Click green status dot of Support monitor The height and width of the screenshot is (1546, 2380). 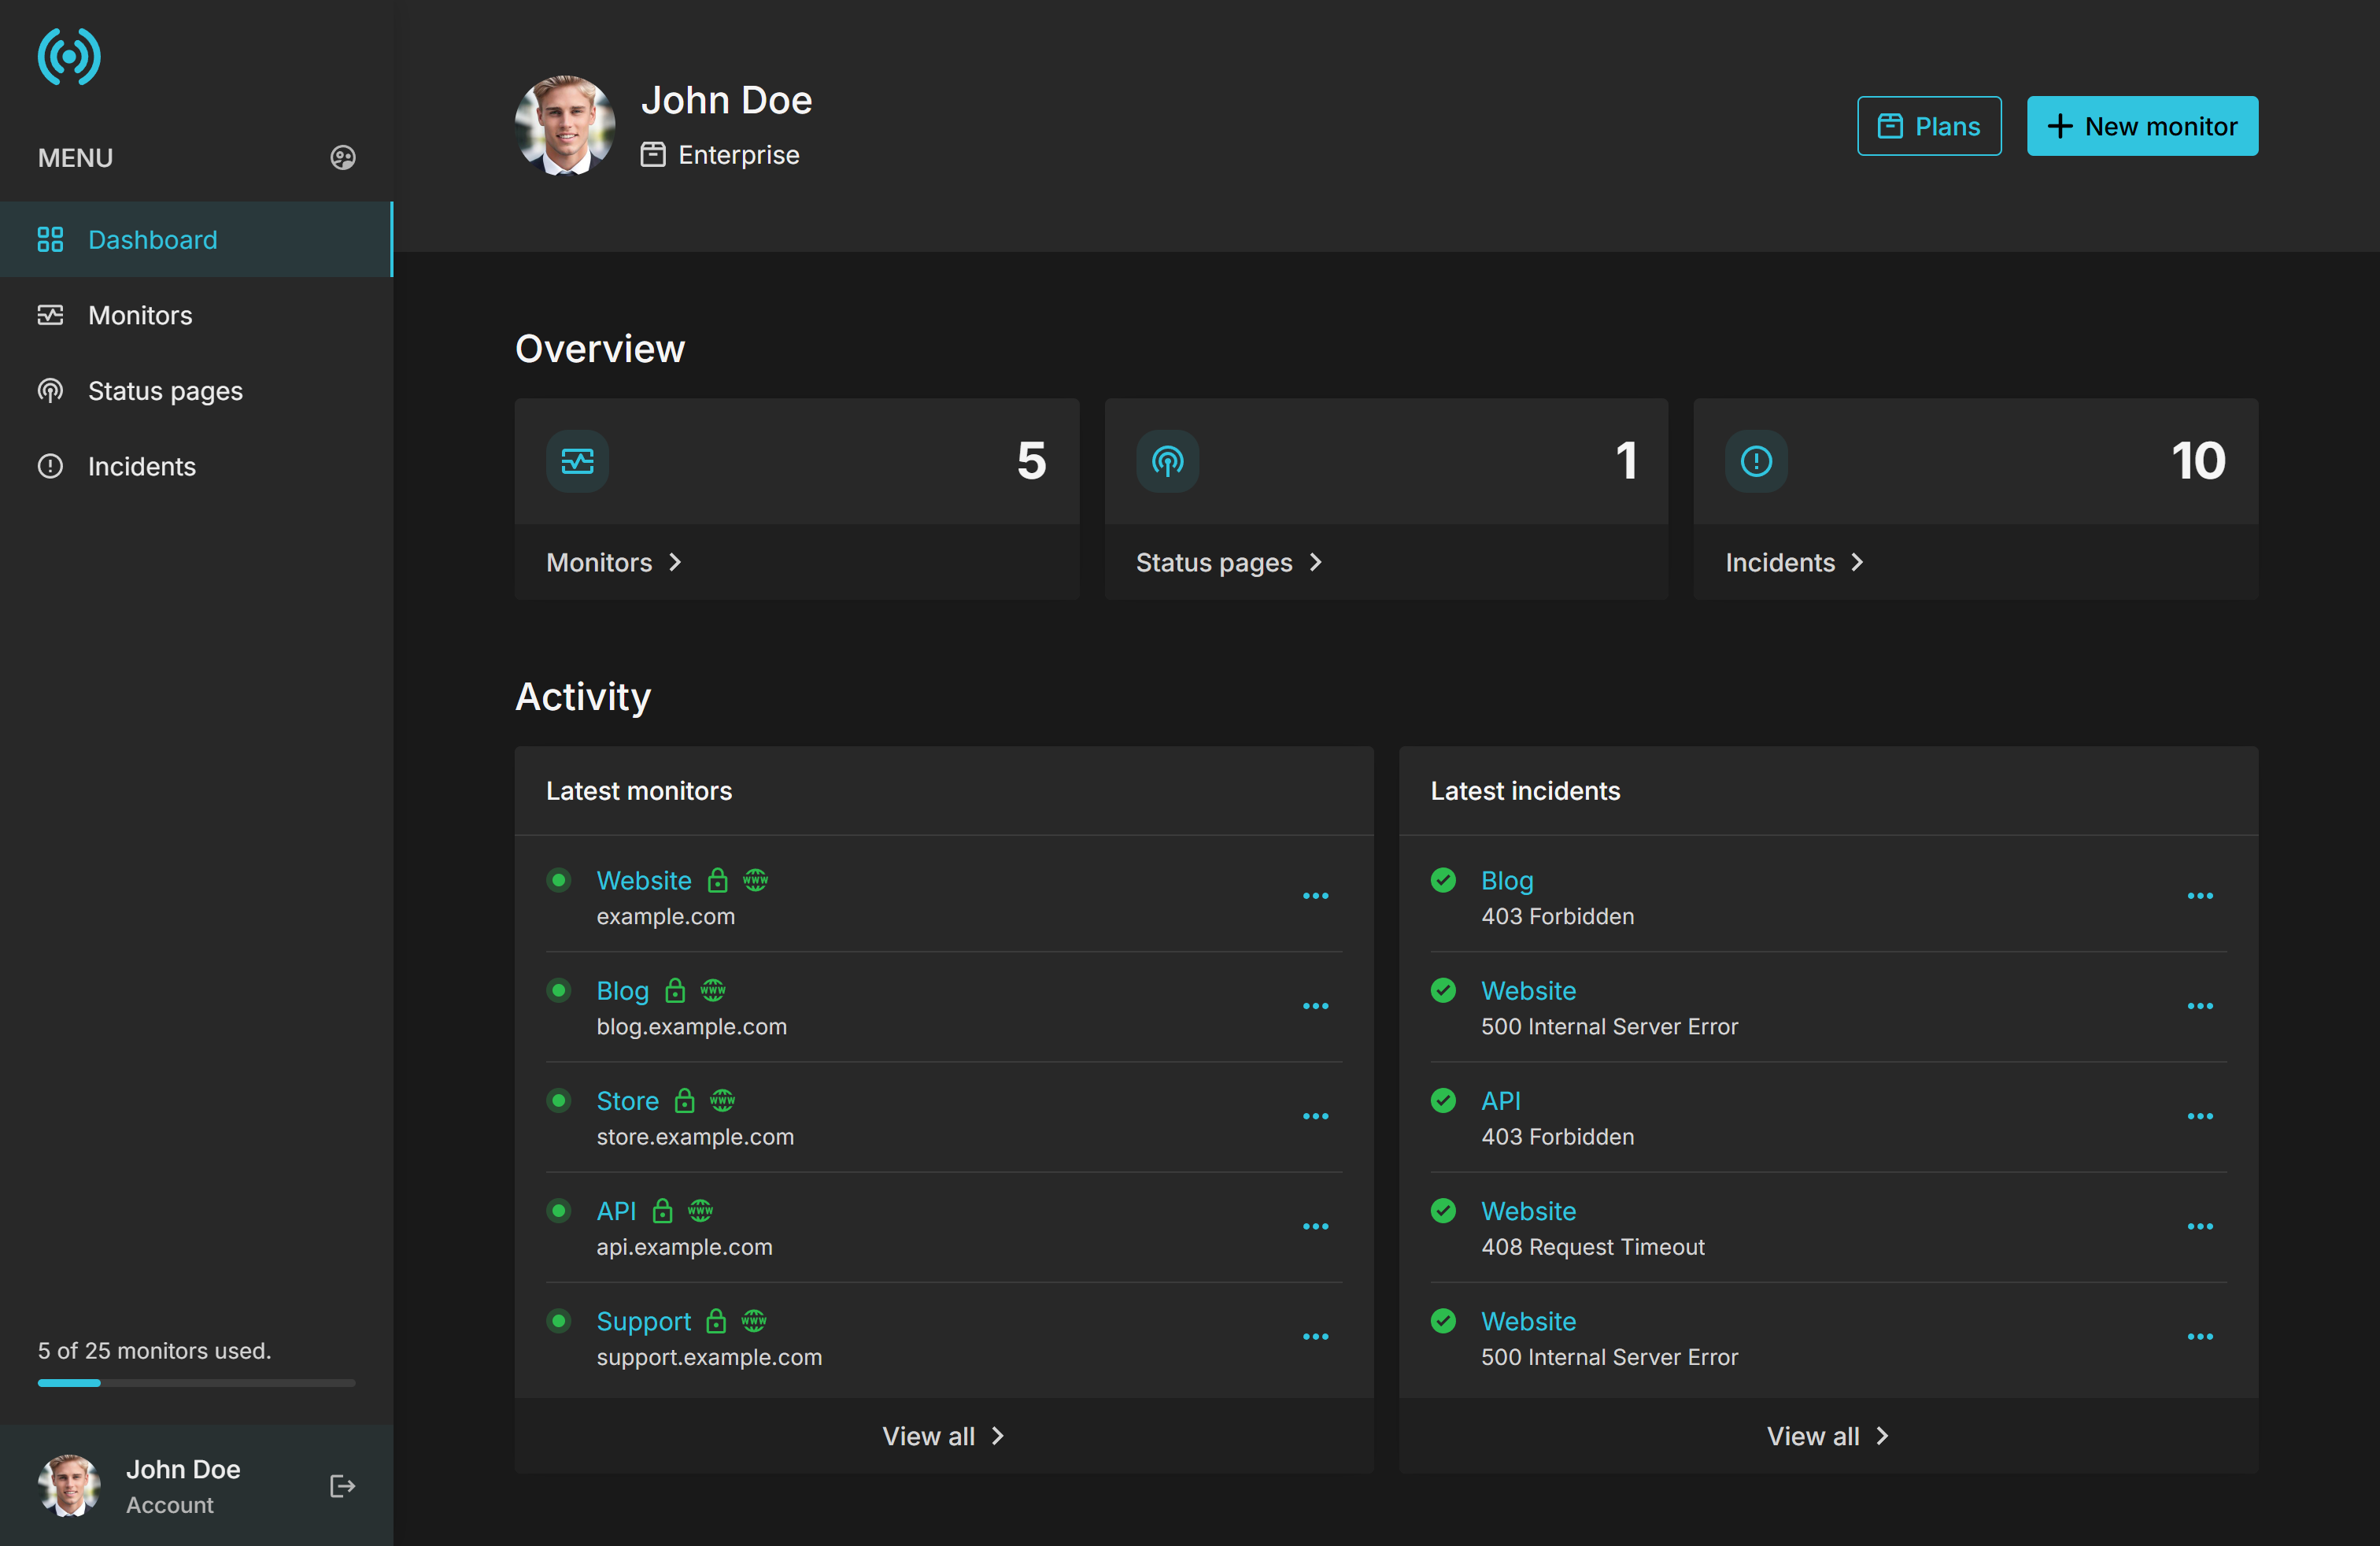coord(559,1321)
